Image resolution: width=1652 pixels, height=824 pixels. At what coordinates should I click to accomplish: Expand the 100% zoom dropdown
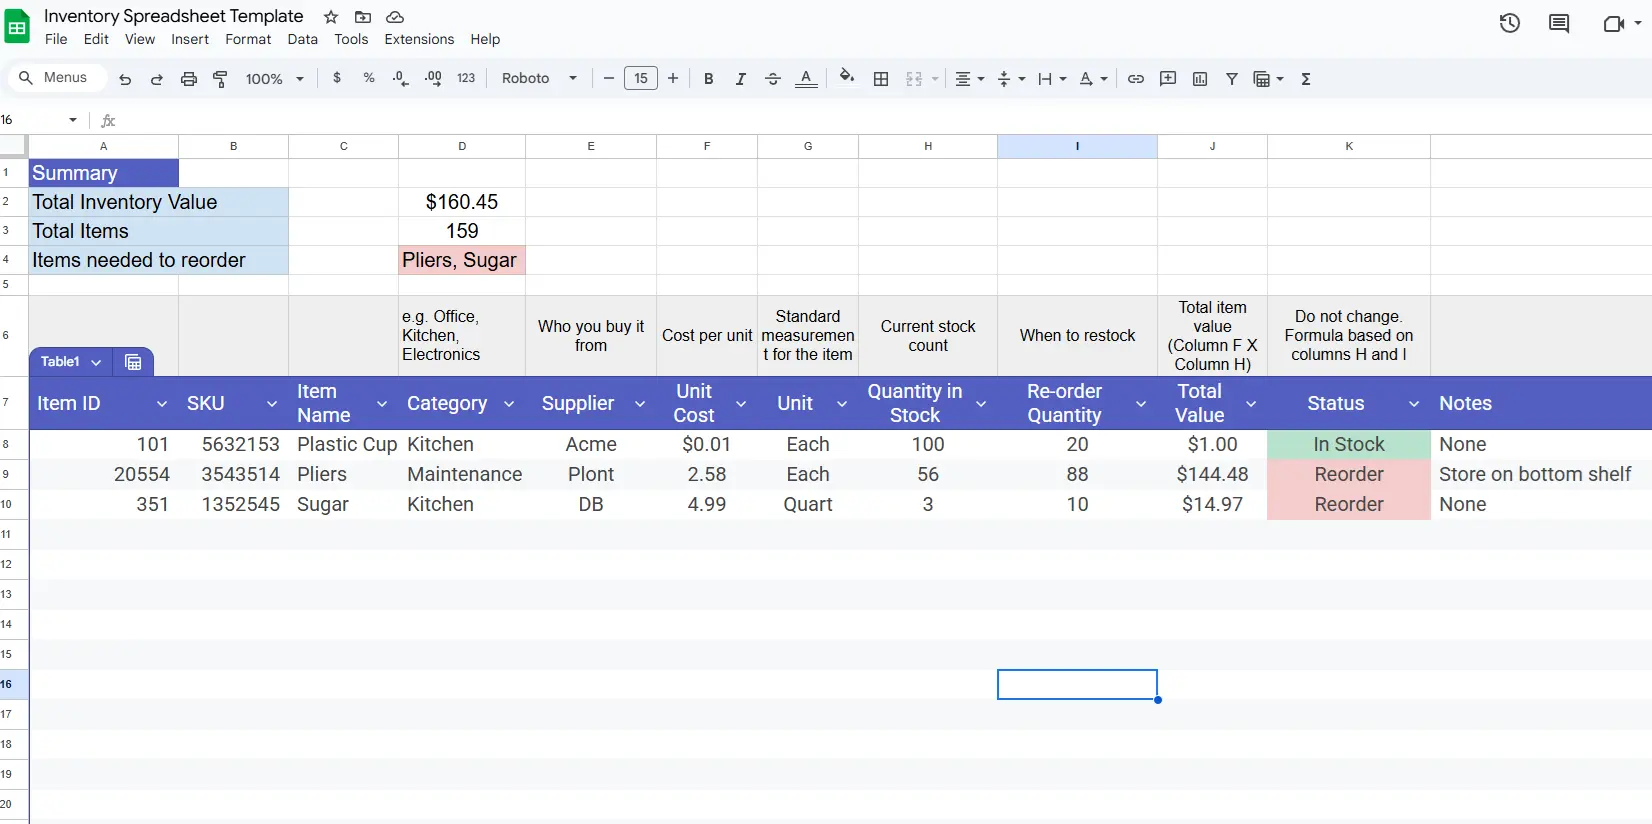coord(274,79)
